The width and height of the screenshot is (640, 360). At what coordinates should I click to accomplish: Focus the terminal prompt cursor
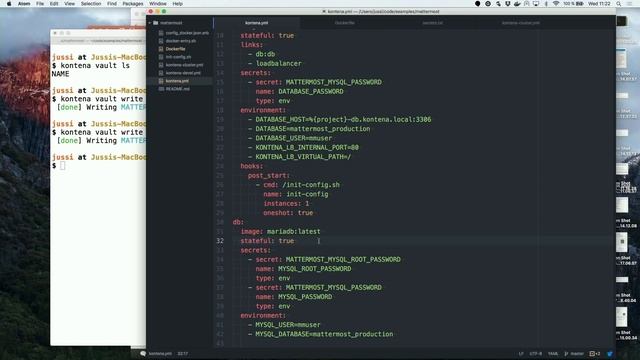tap(62, 166)
